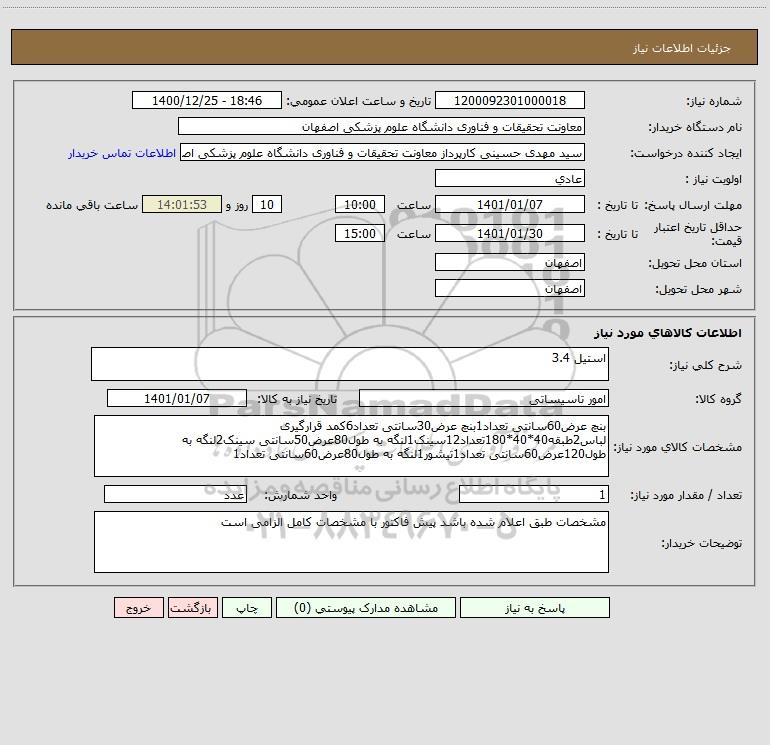770x745 pixels.
Task: Click the delivery city field اصفهان
Action: (x=510, y=288)
